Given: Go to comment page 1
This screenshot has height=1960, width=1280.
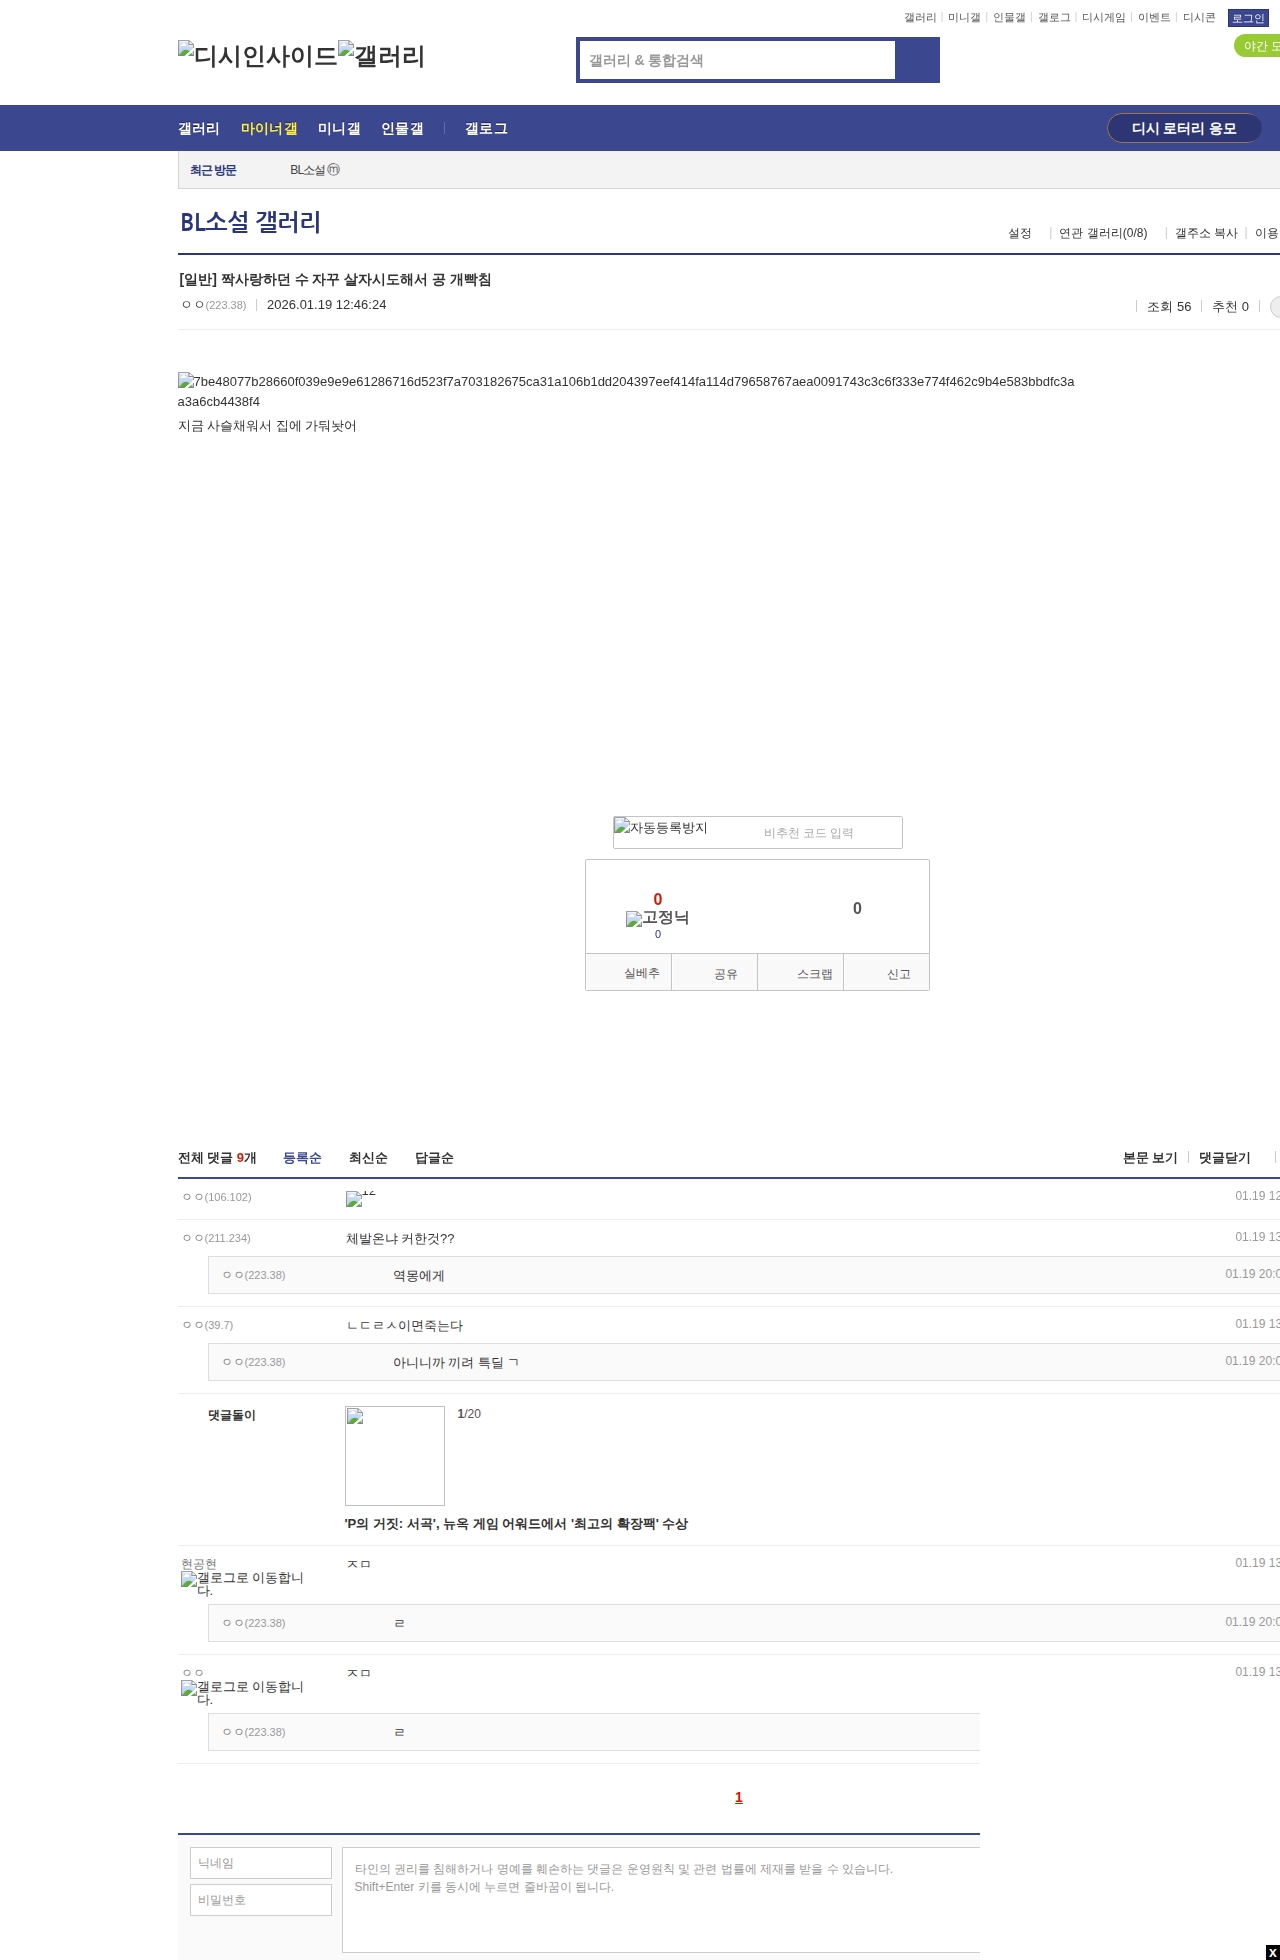Looking at the screenshot, I should tap(739, 1797).
